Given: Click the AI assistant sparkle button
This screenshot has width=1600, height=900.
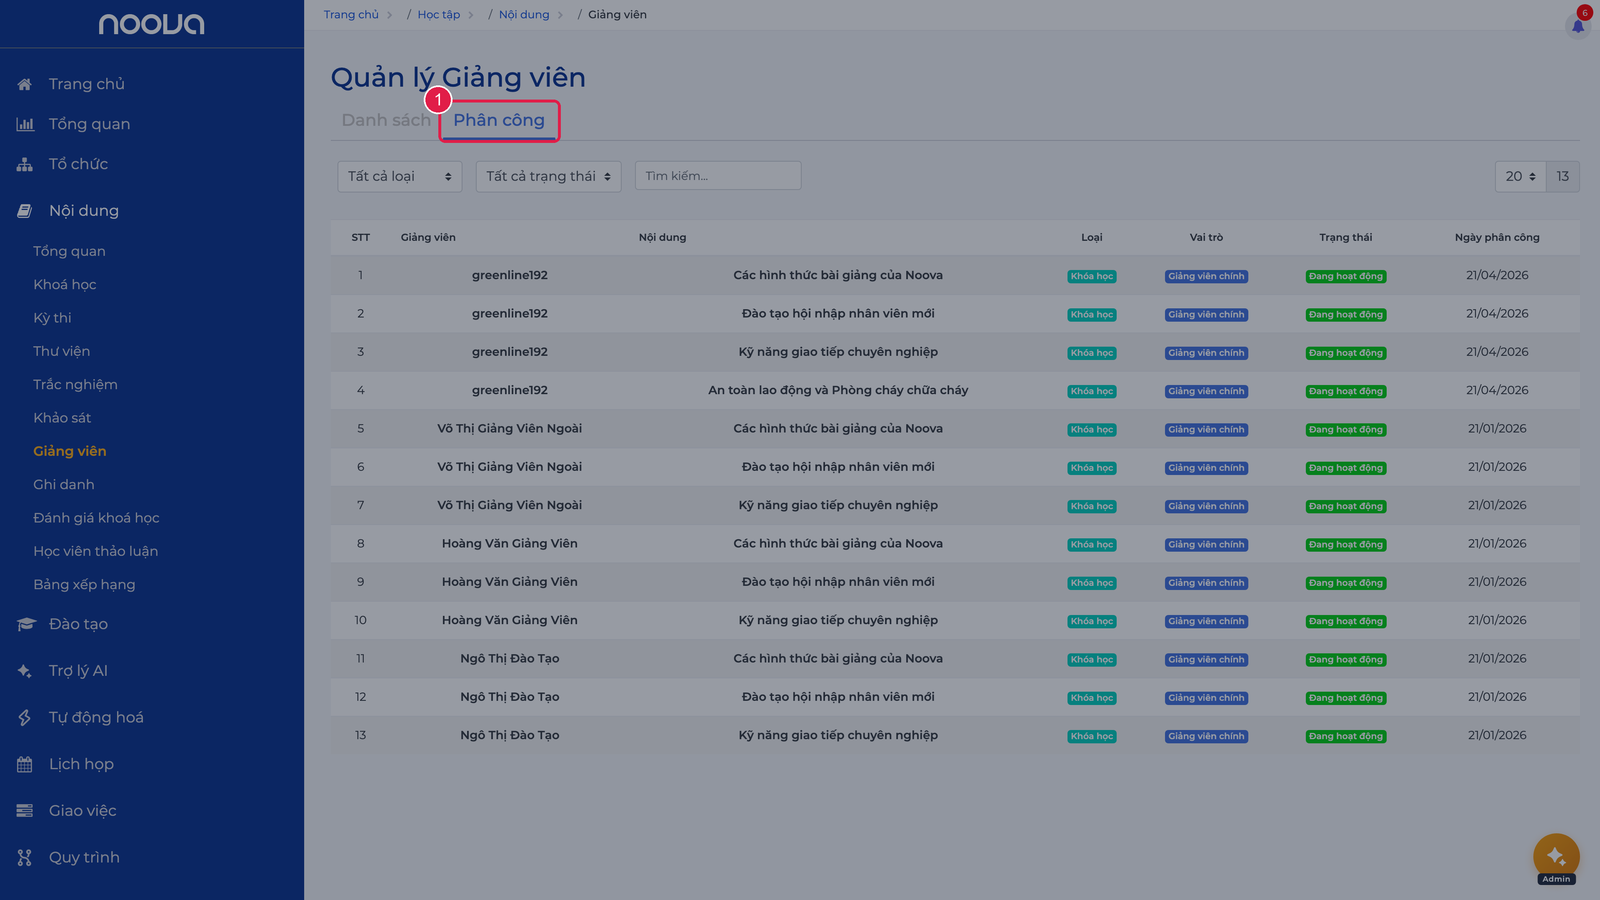Looking at the screenshot, I should coord(1556,856).
